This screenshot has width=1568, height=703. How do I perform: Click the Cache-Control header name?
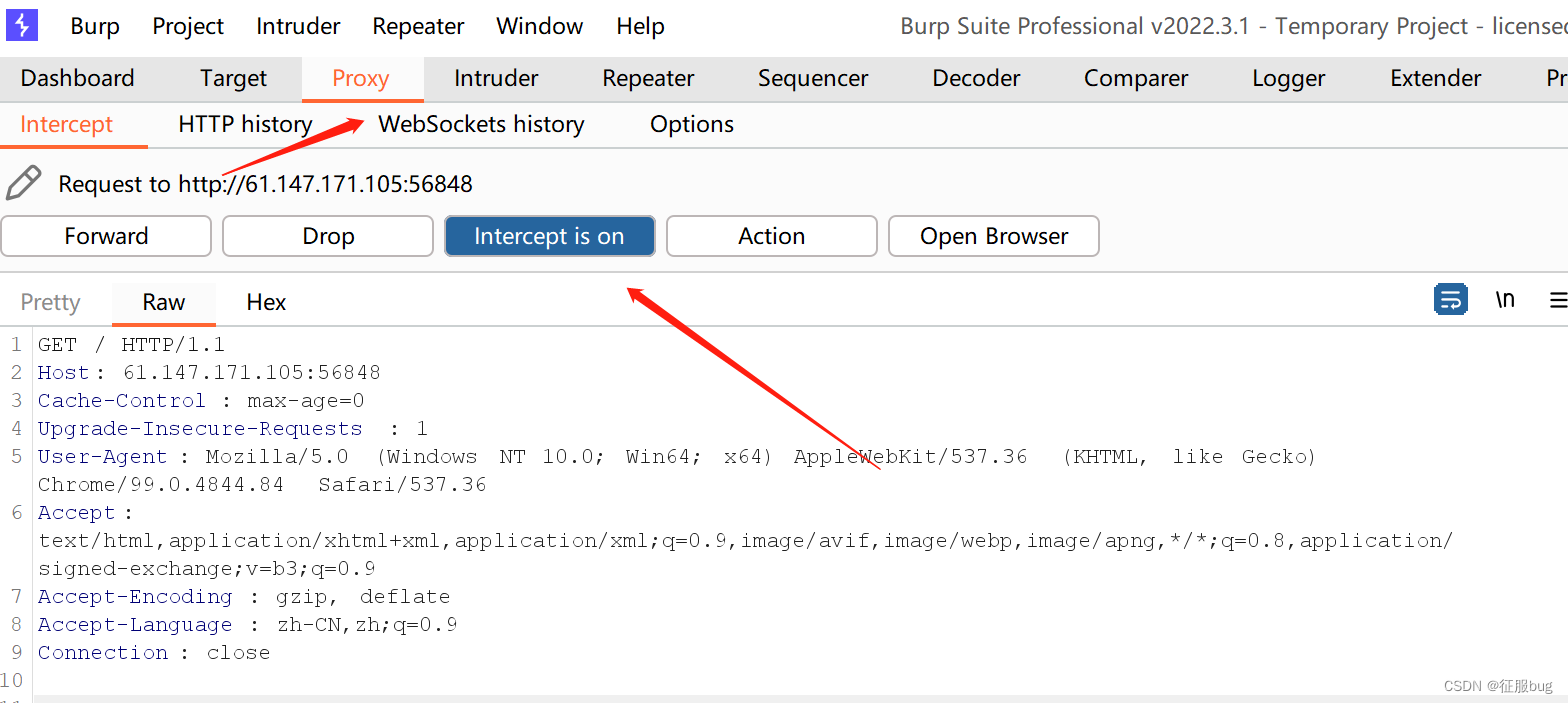click(122, 401)
